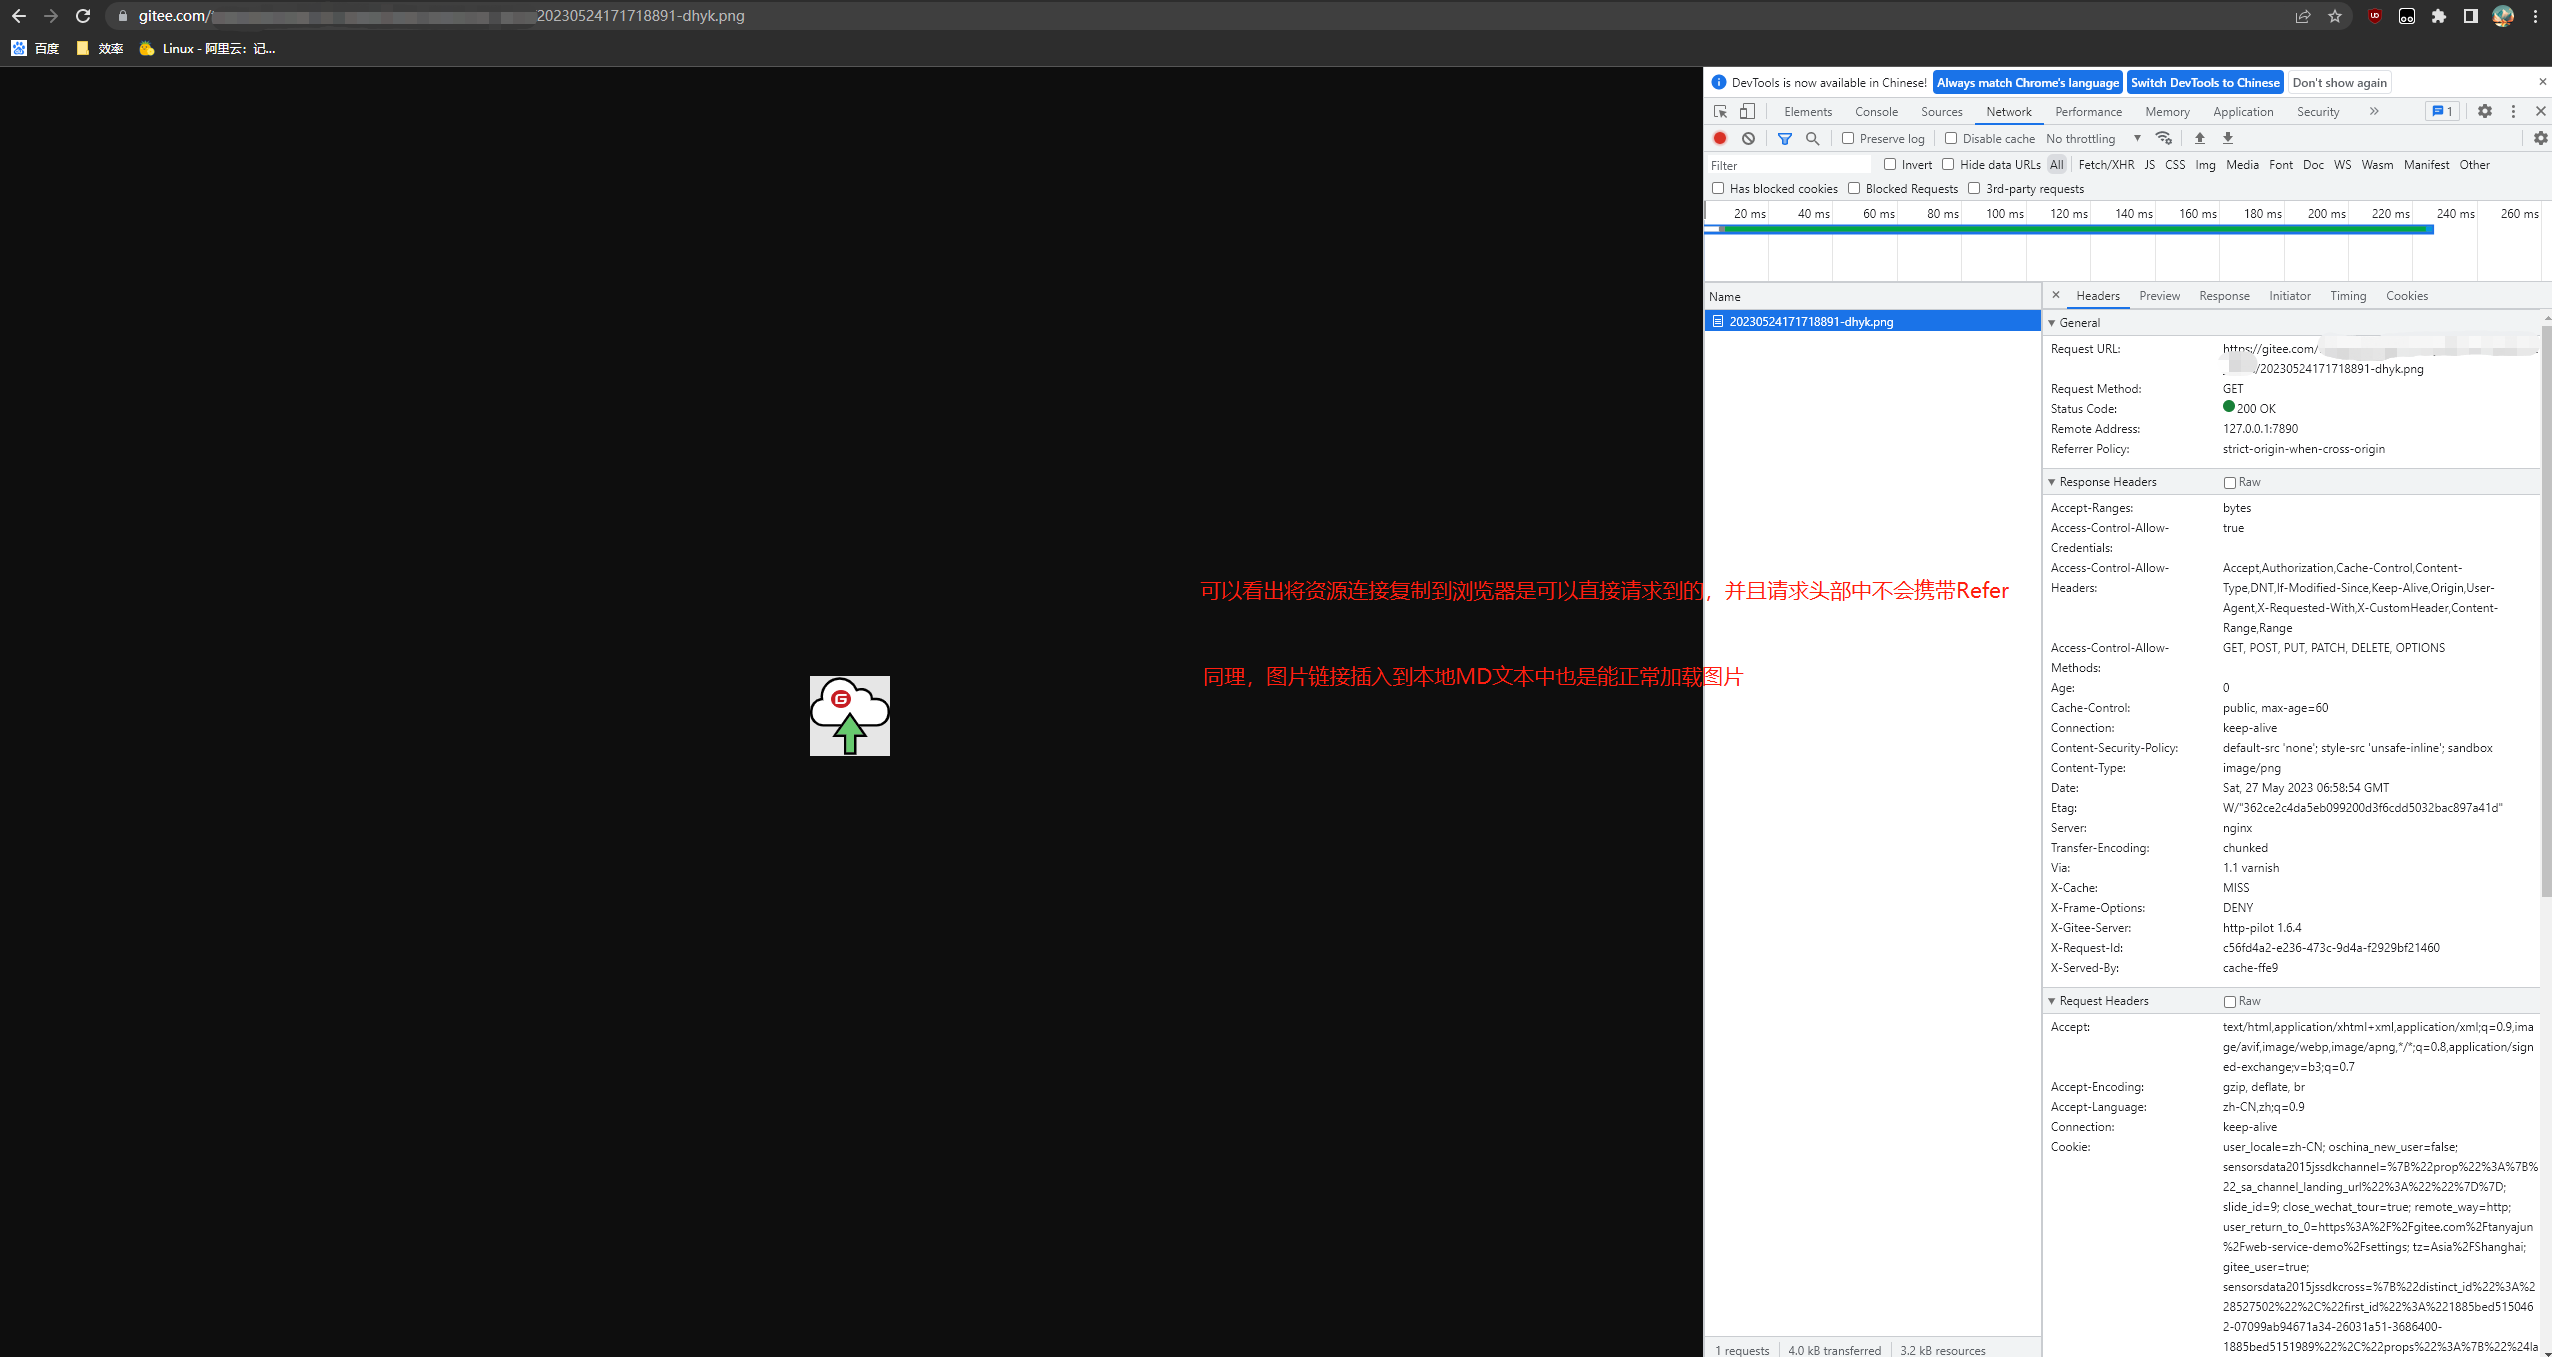Clear the network requests list

click(x=1748, y=138)
